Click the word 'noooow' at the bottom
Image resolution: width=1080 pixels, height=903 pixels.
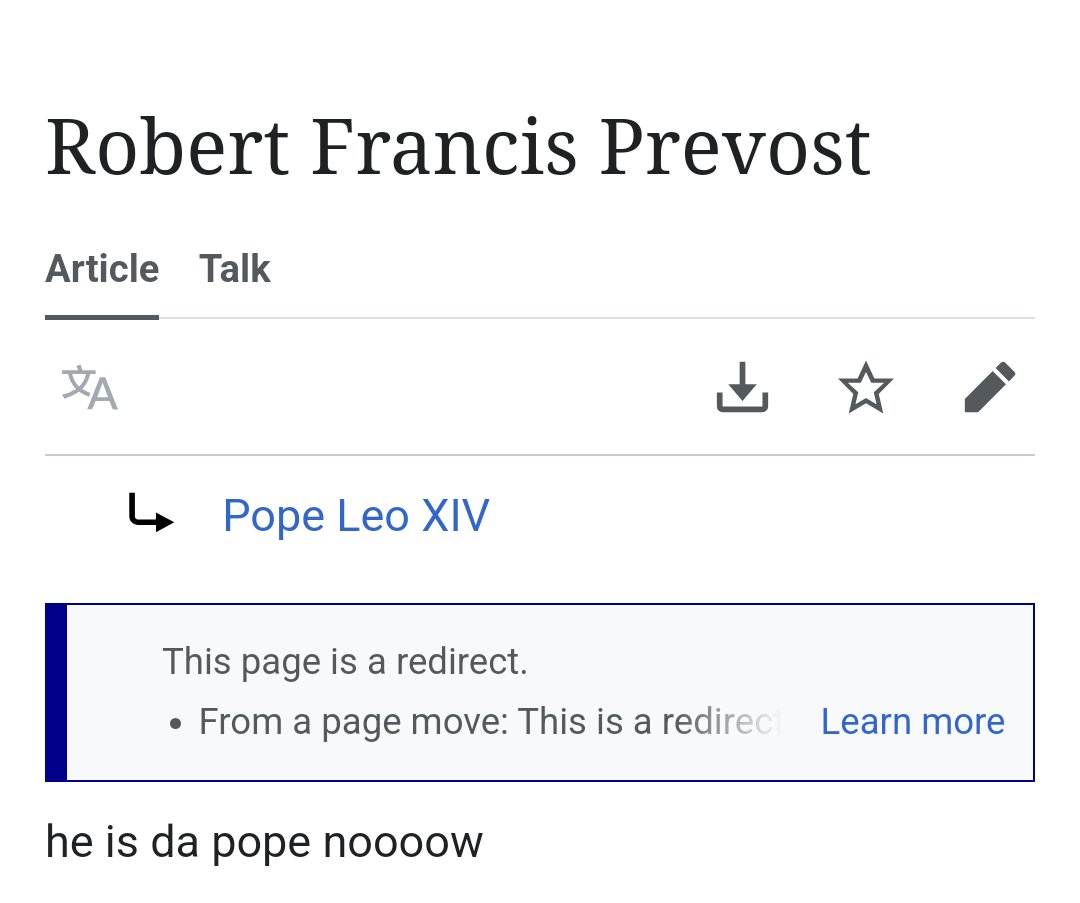click(x=403, y=842)
